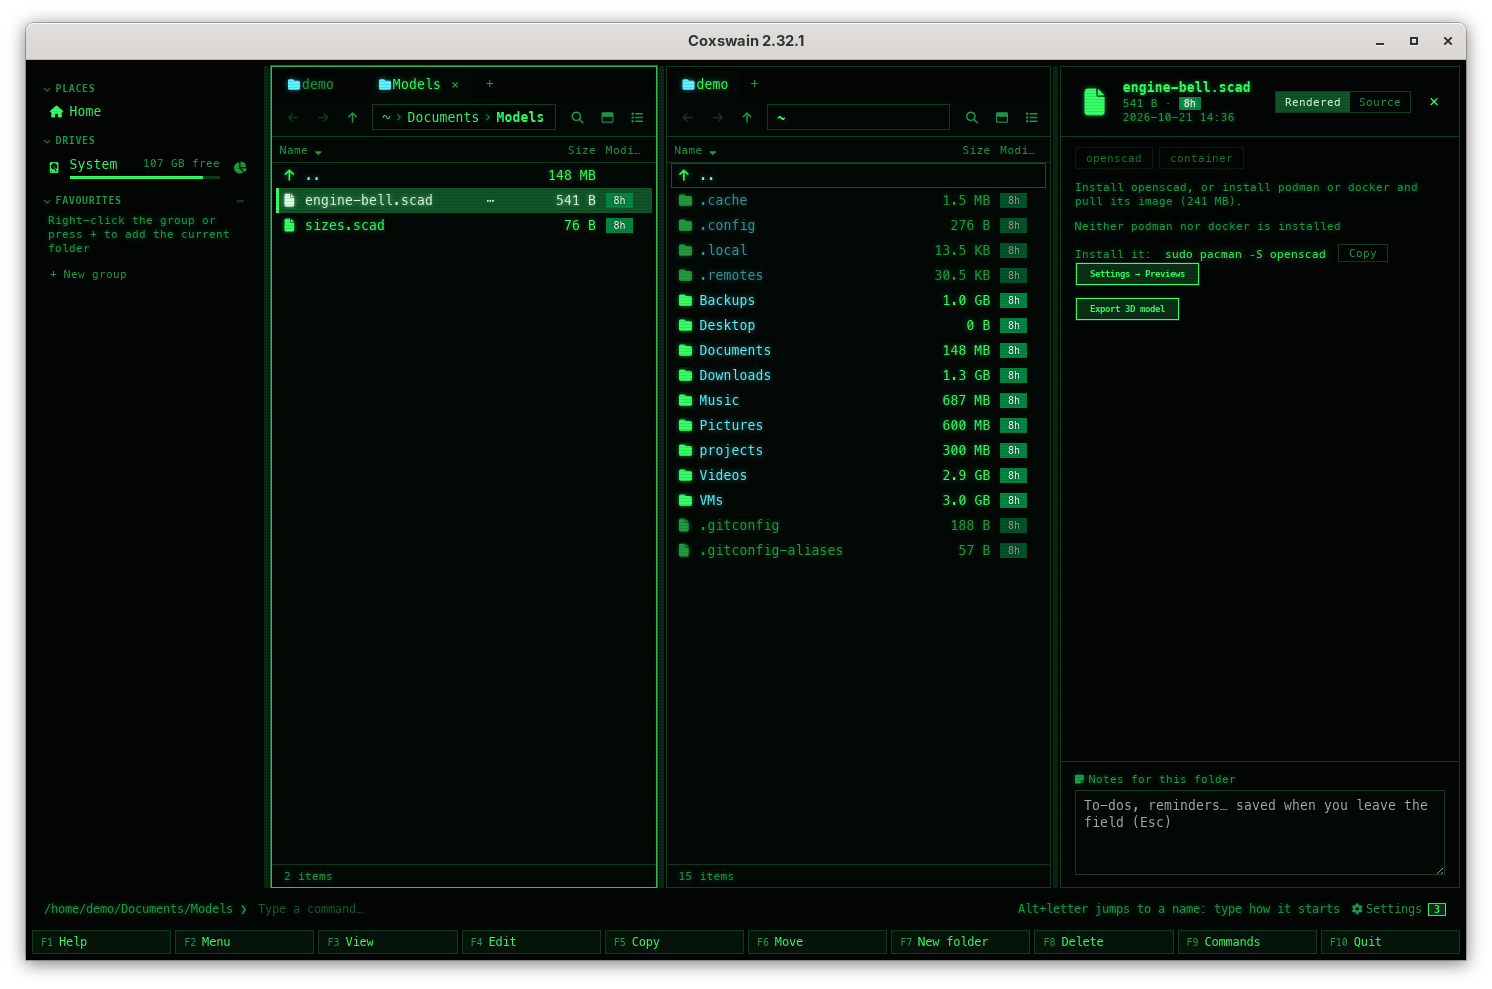Open search in the ~ home pane
The image size is (1492, 989).
tap(972, 118)
